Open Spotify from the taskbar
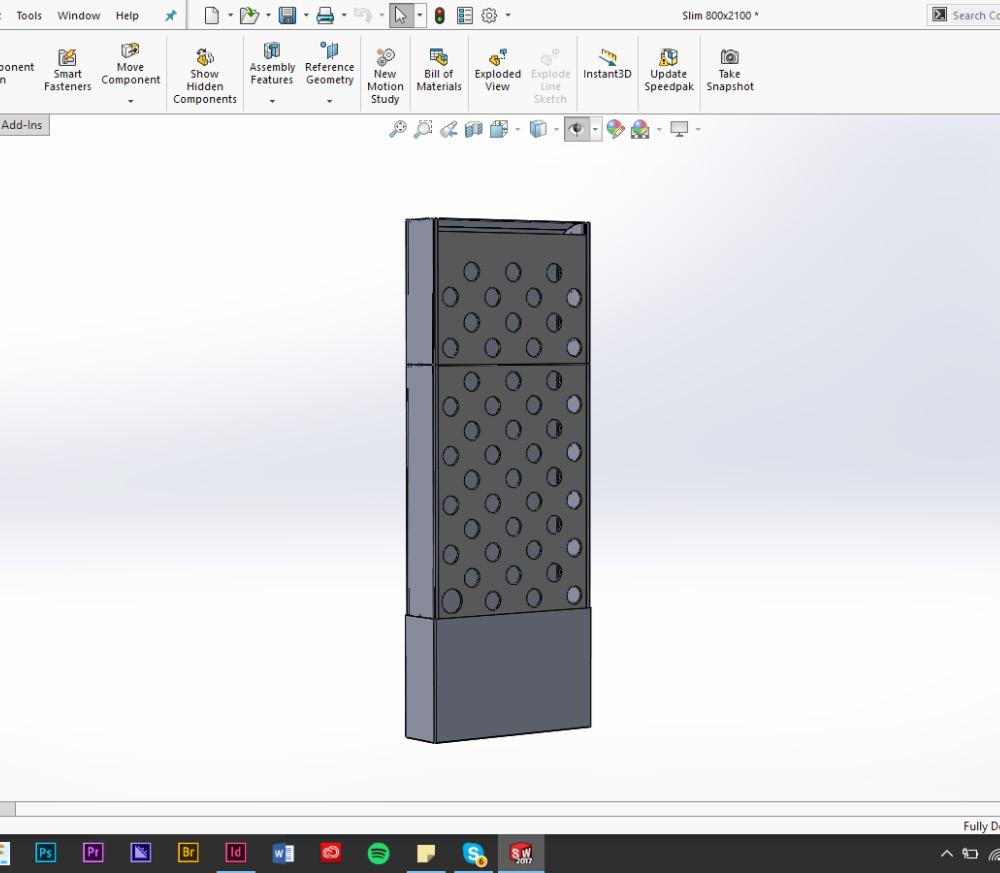Image resolution: width=1000 pixels, height=873 pixels. coord(378,853)
